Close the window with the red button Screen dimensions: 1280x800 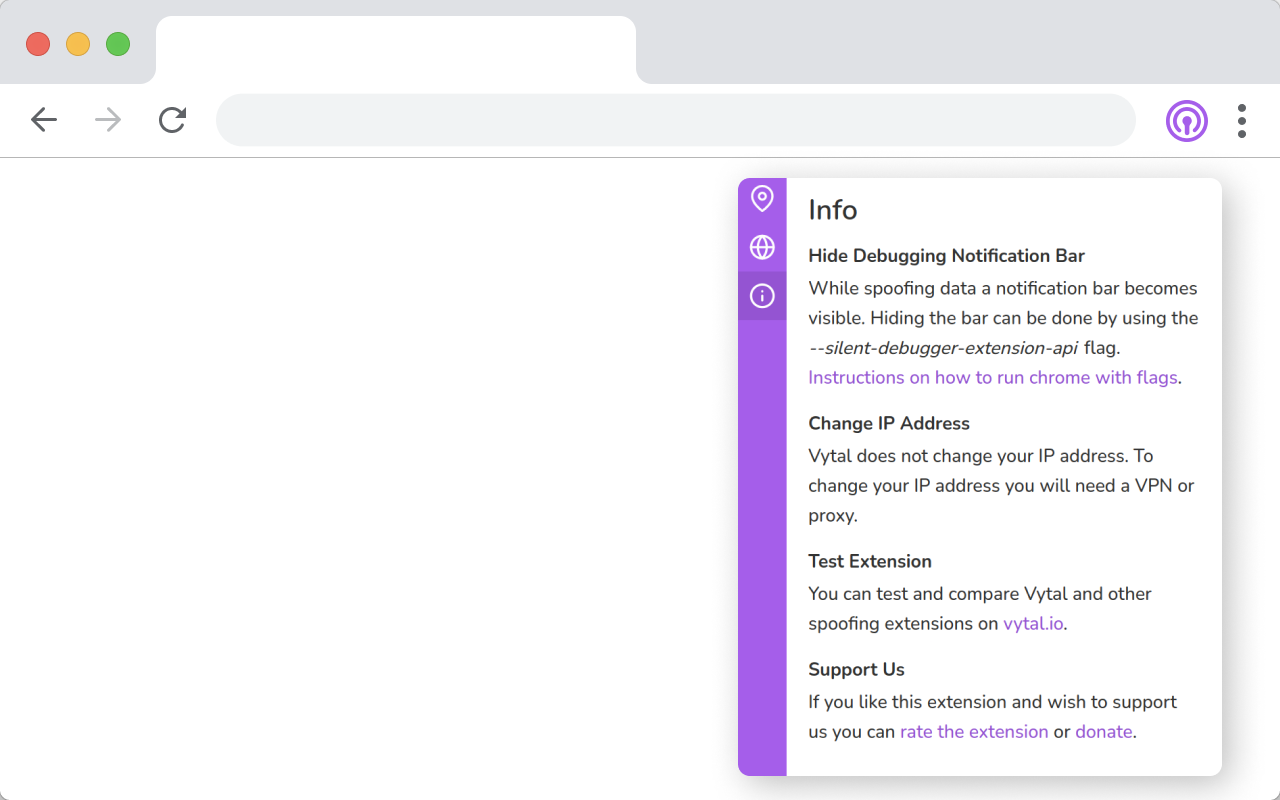click(38, 44)
